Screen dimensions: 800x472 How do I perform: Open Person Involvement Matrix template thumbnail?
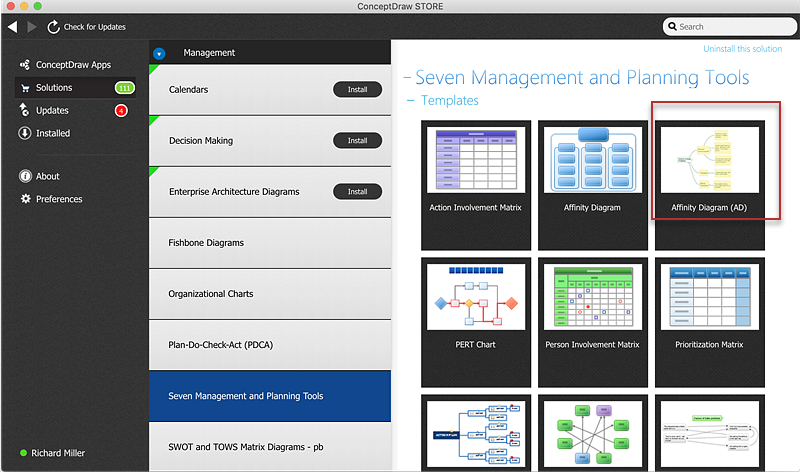tap(592, 296)
